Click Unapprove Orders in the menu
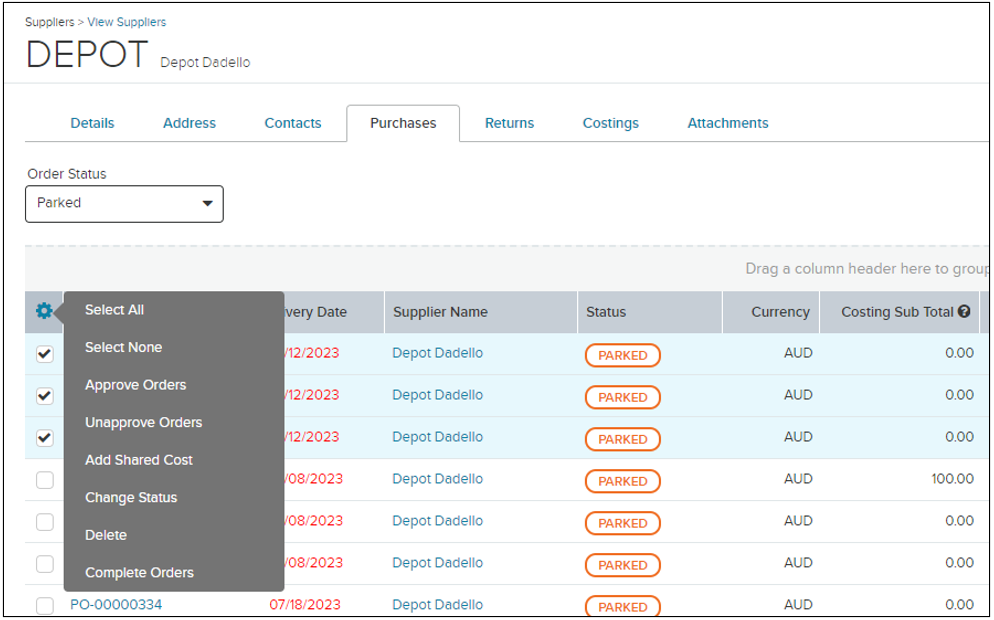Screen dimensions: 994x620 click(x=144, y=422)
